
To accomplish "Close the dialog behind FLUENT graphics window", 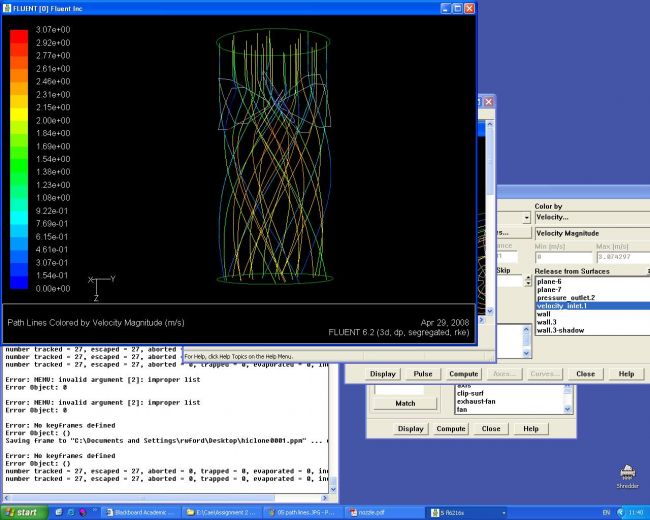I will coord(489,102).
